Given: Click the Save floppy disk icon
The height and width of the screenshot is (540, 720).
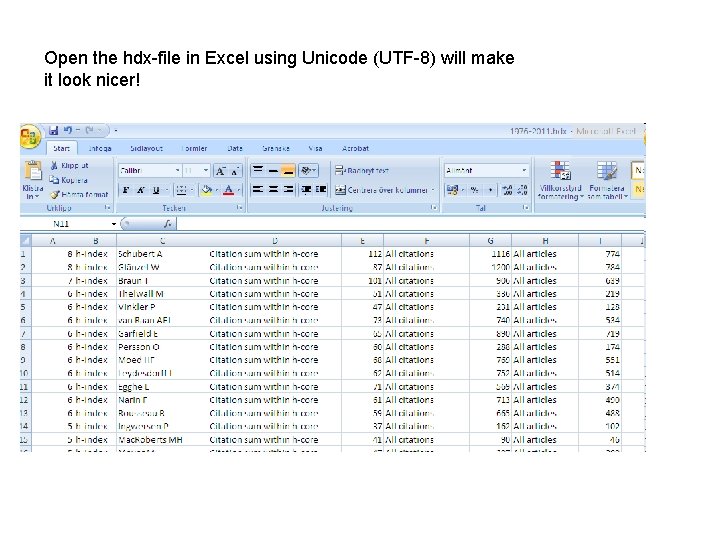Looking at the screenshot, I should coord(54,131).
